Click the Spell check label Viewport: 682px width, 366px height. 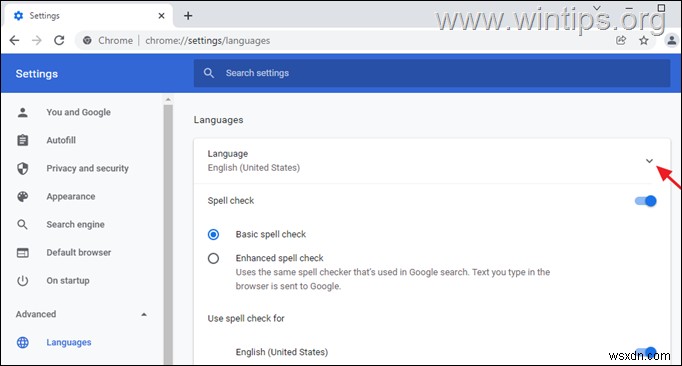(231, 201)
